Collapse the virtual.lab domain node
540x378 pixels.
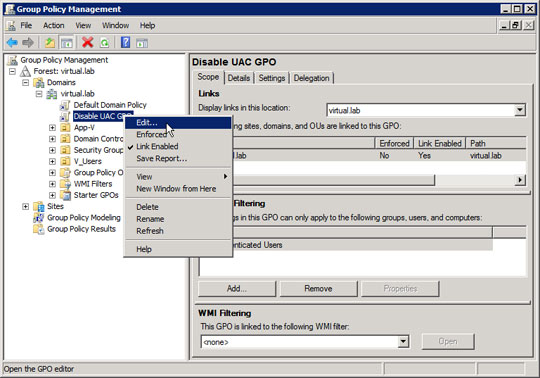39,94
